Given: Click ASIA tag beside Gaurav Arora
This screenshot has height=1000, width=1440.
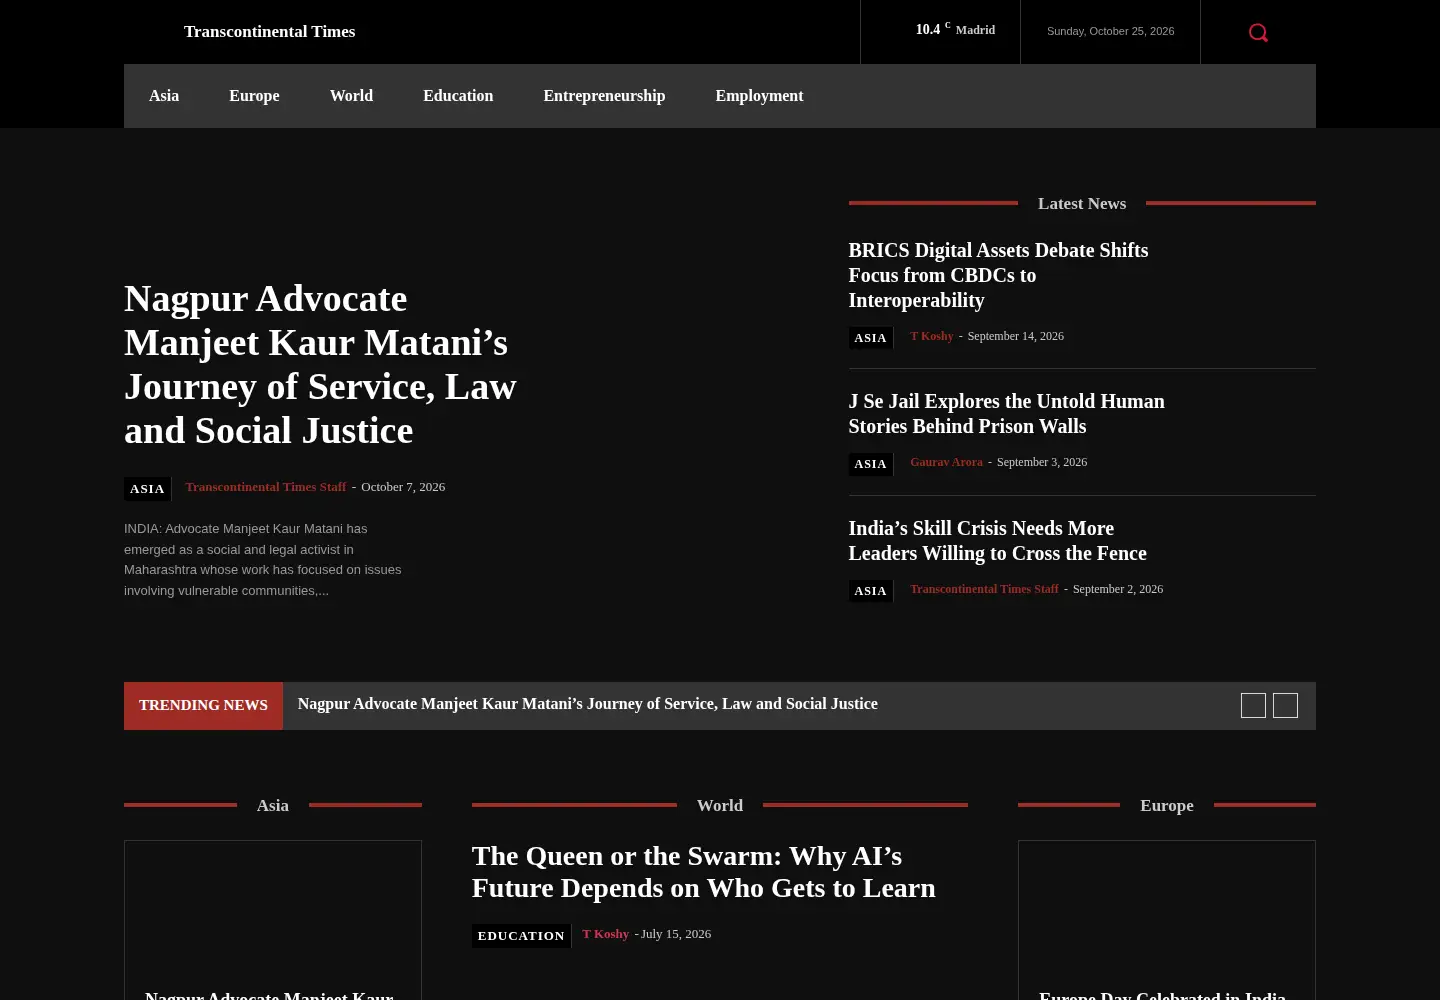Looking at the screenshot, I should (870, 464).
